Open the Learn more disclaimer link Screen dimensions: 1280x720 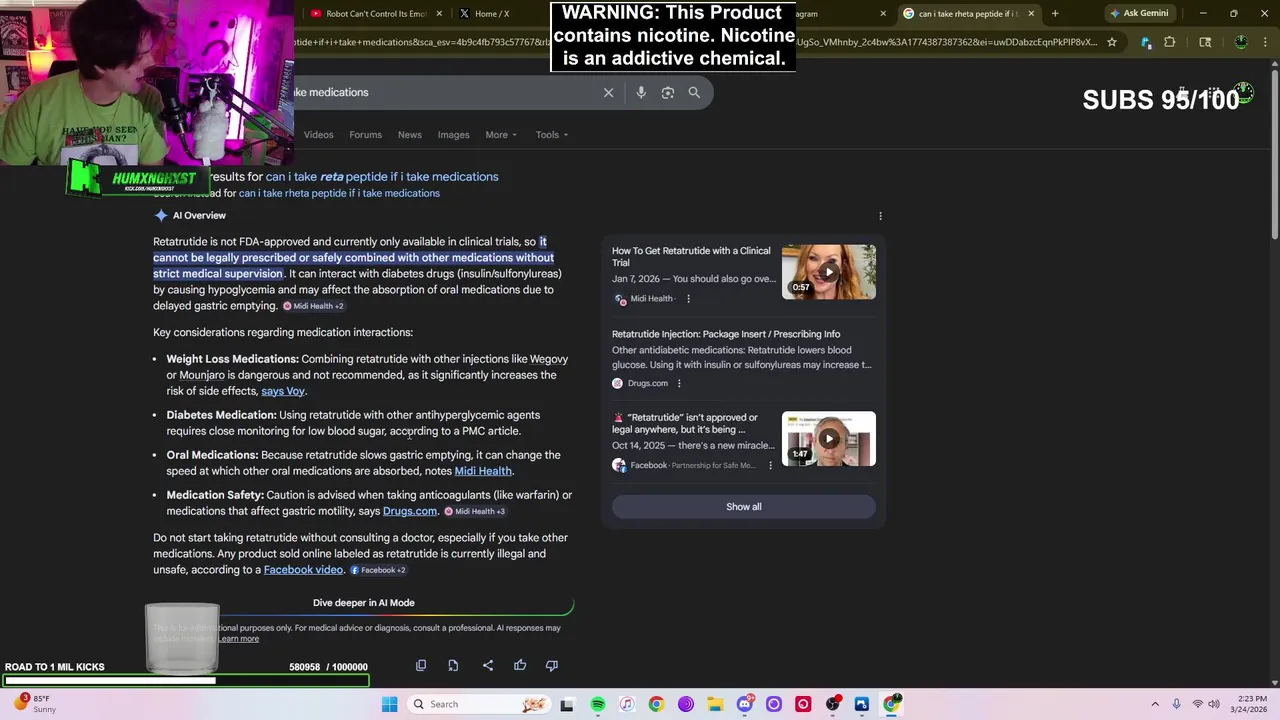point(238,638)
